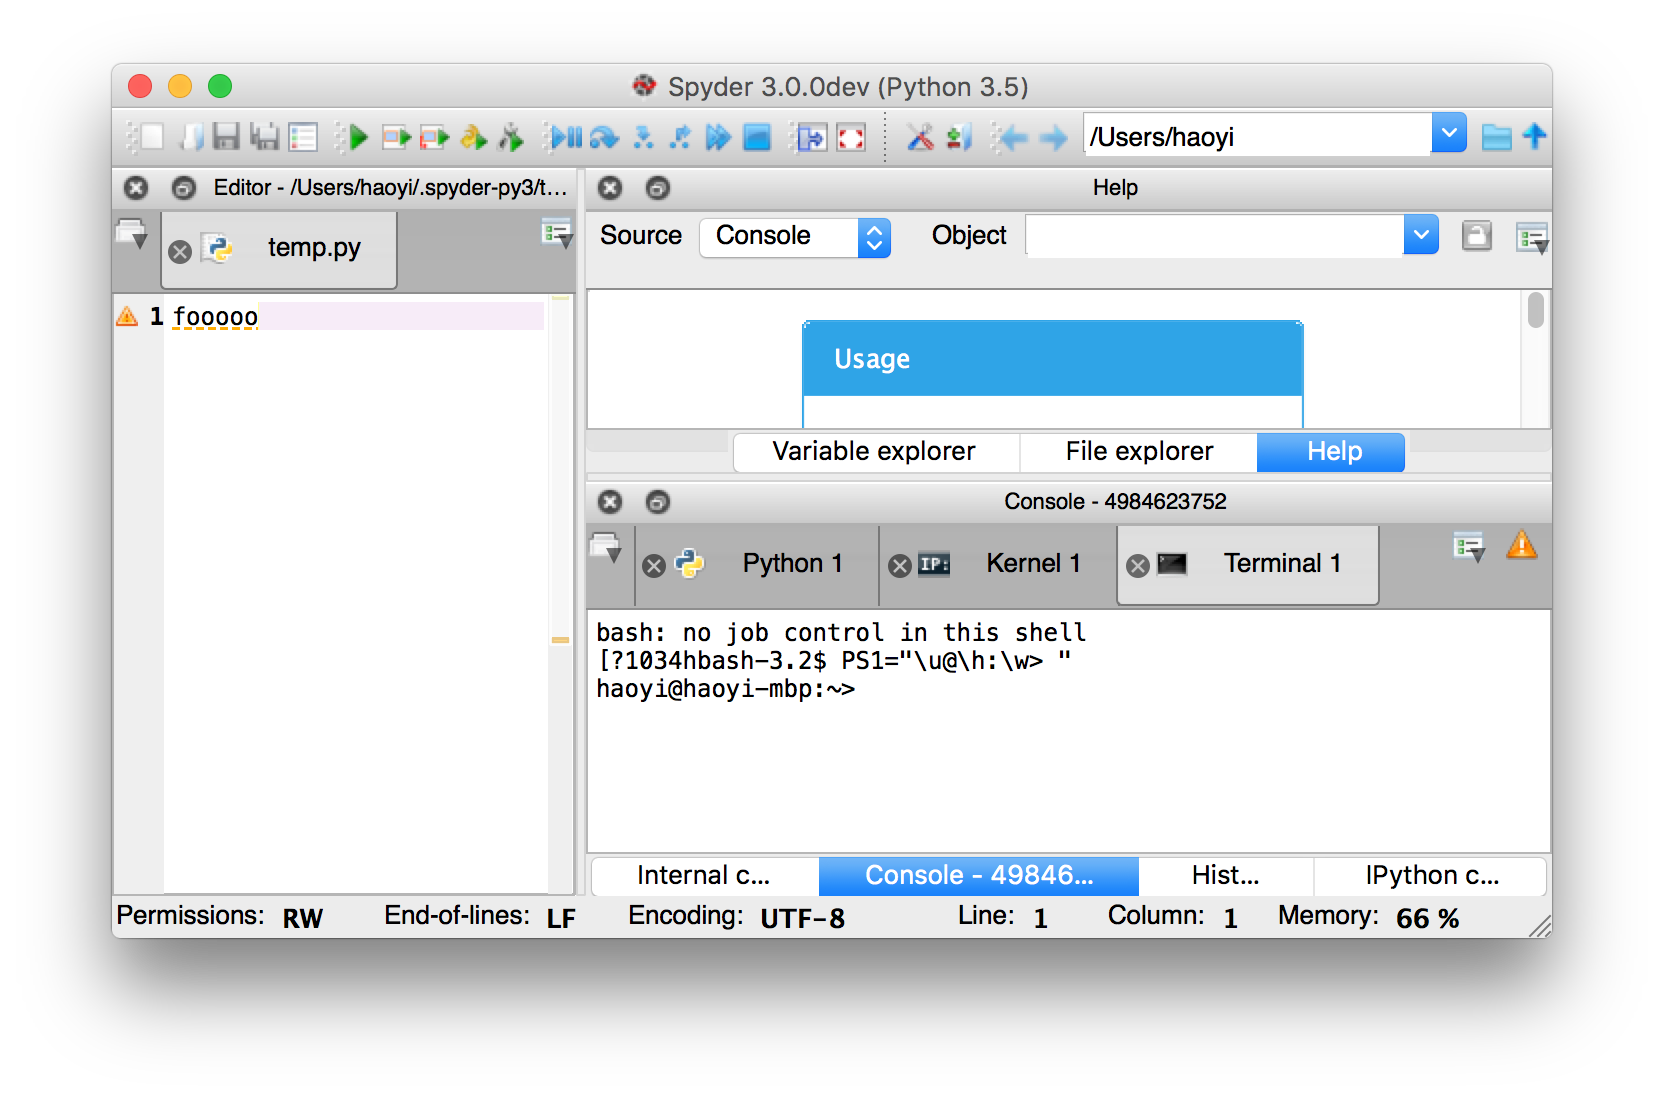The image size is (1664, 1098).
Task: Click the working directory path field
Action: (1257, 135)
